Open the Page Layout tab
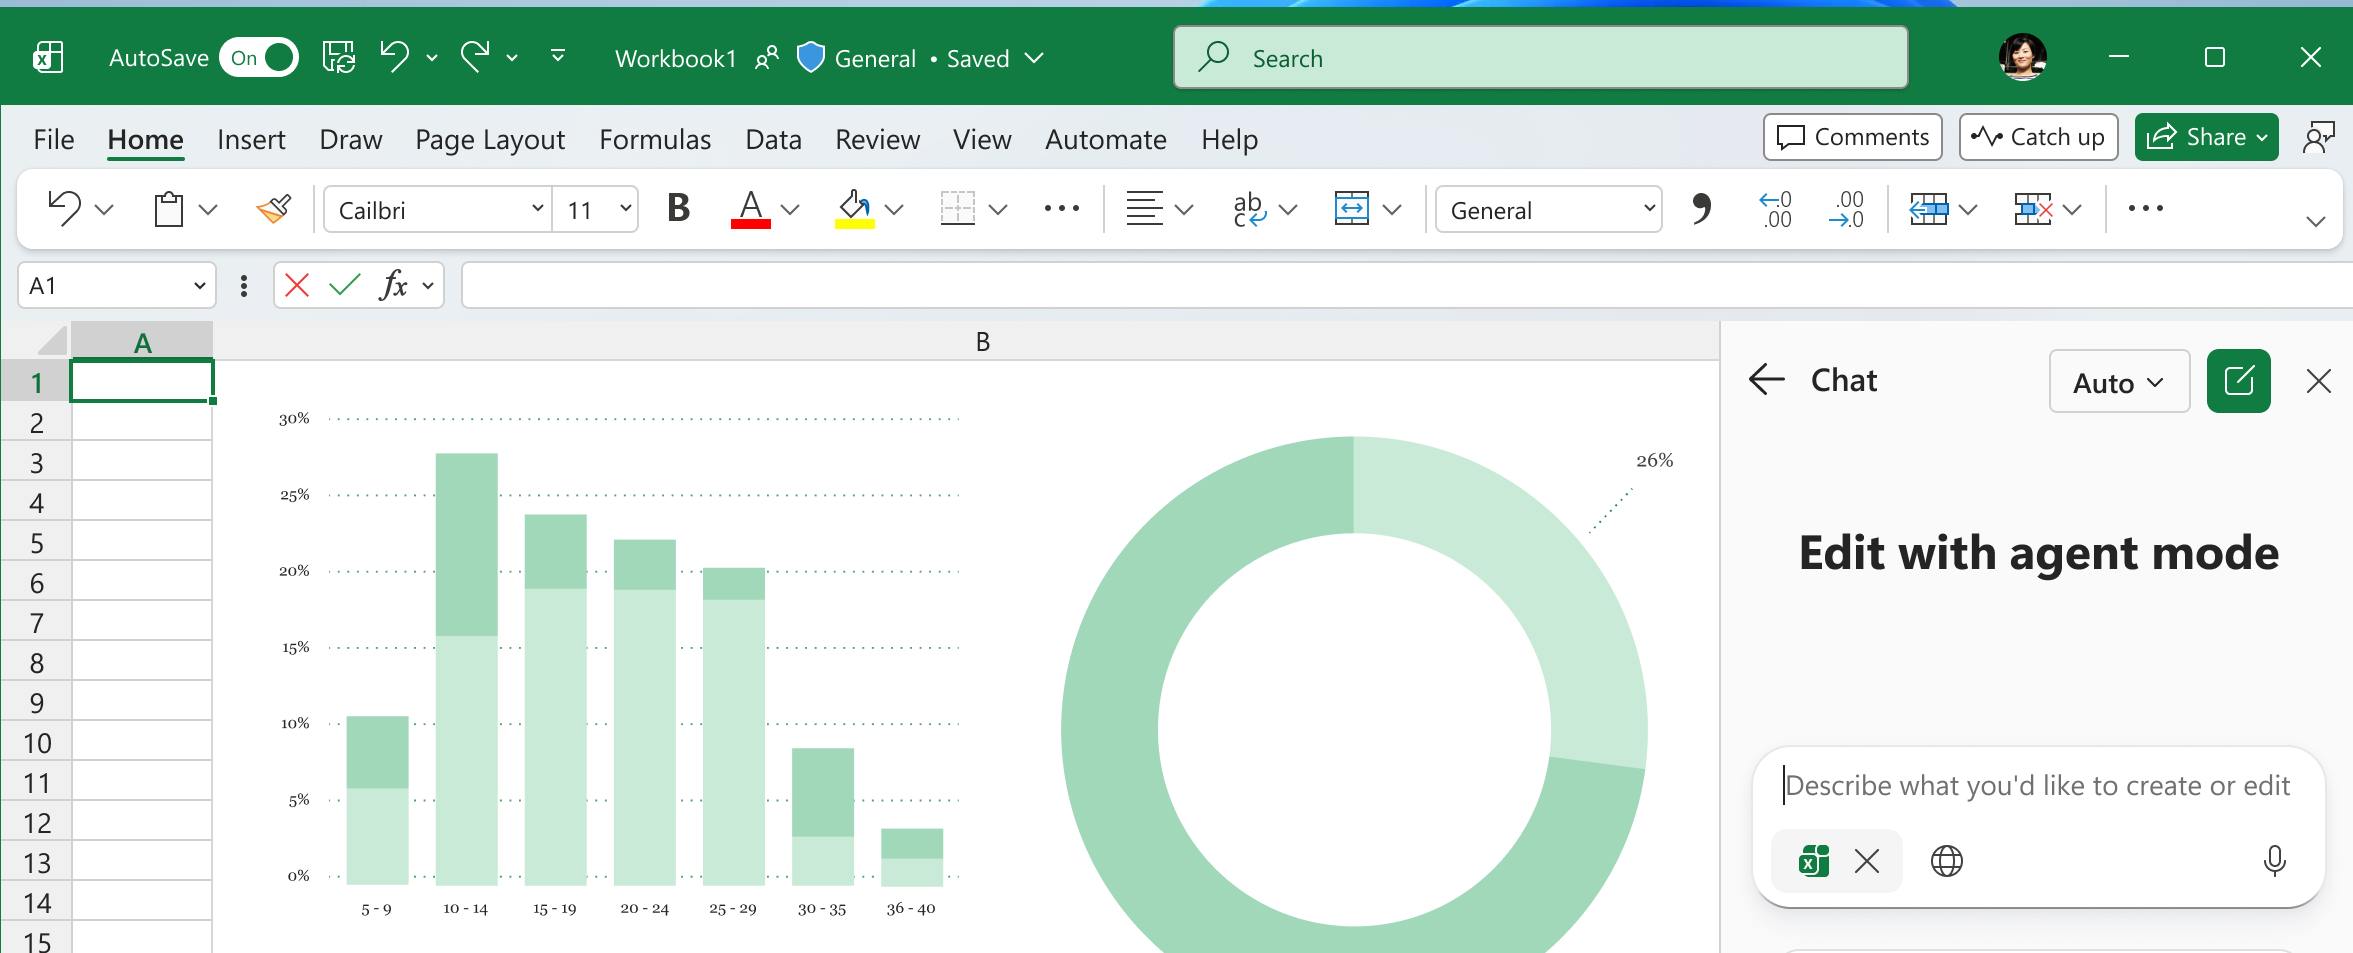The image size is (2353, 953). point(490,139)
